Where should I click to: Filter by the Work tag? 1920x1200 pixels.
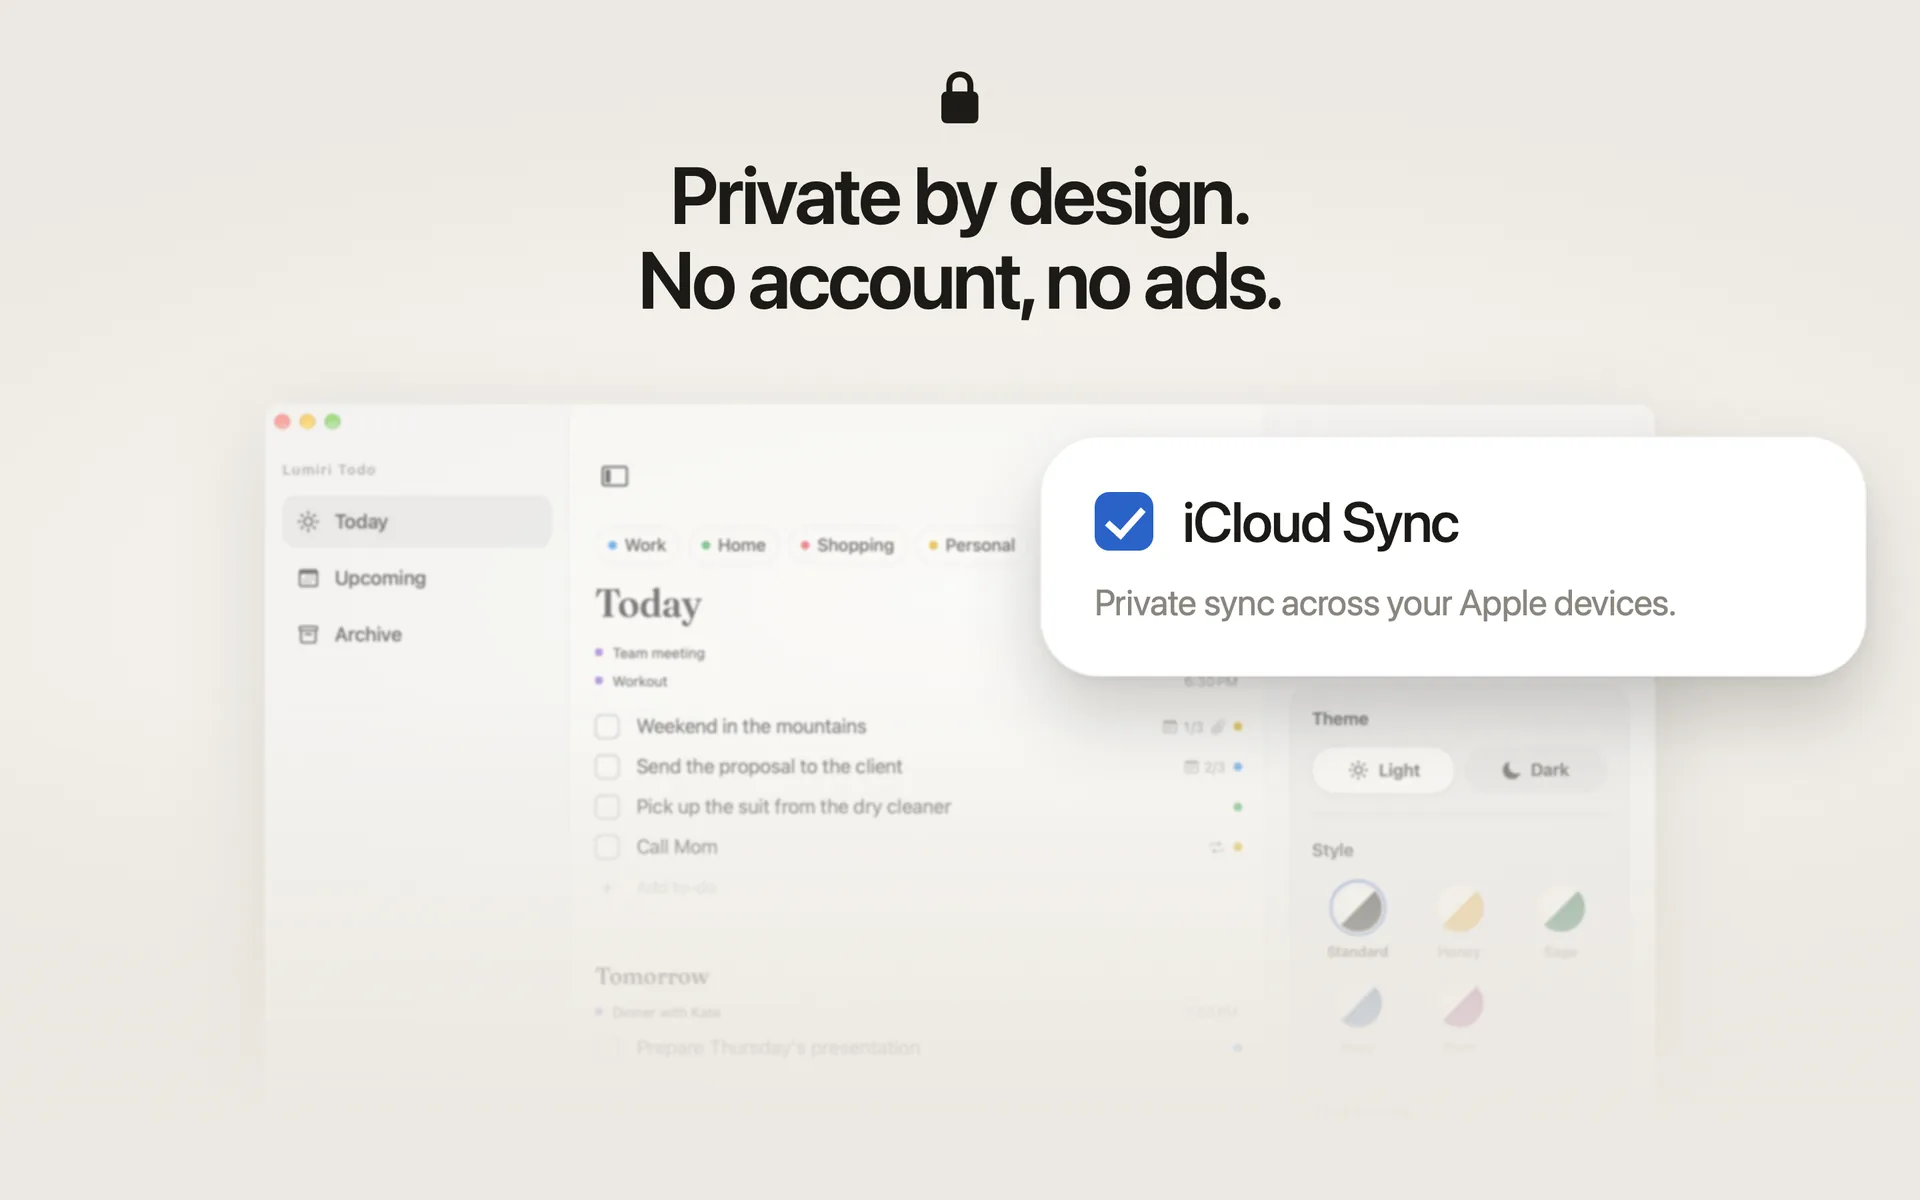(x=636, y=545)
